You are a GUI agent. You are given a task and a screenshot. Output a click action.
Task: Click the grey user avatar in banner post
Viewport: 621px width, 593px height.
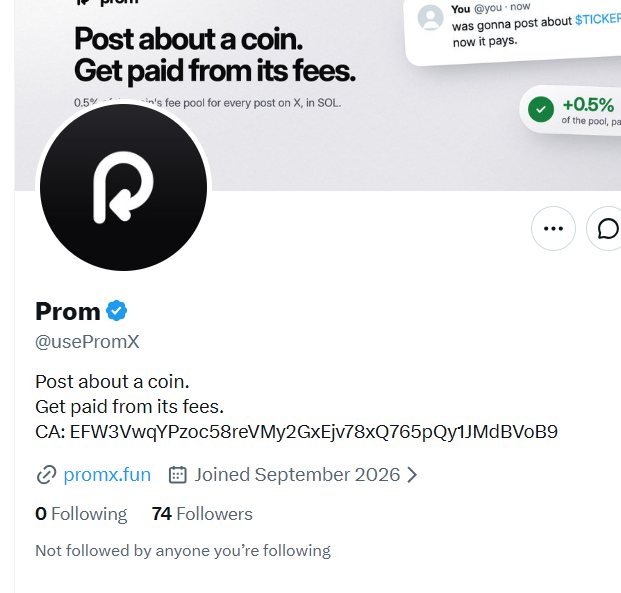431,17
